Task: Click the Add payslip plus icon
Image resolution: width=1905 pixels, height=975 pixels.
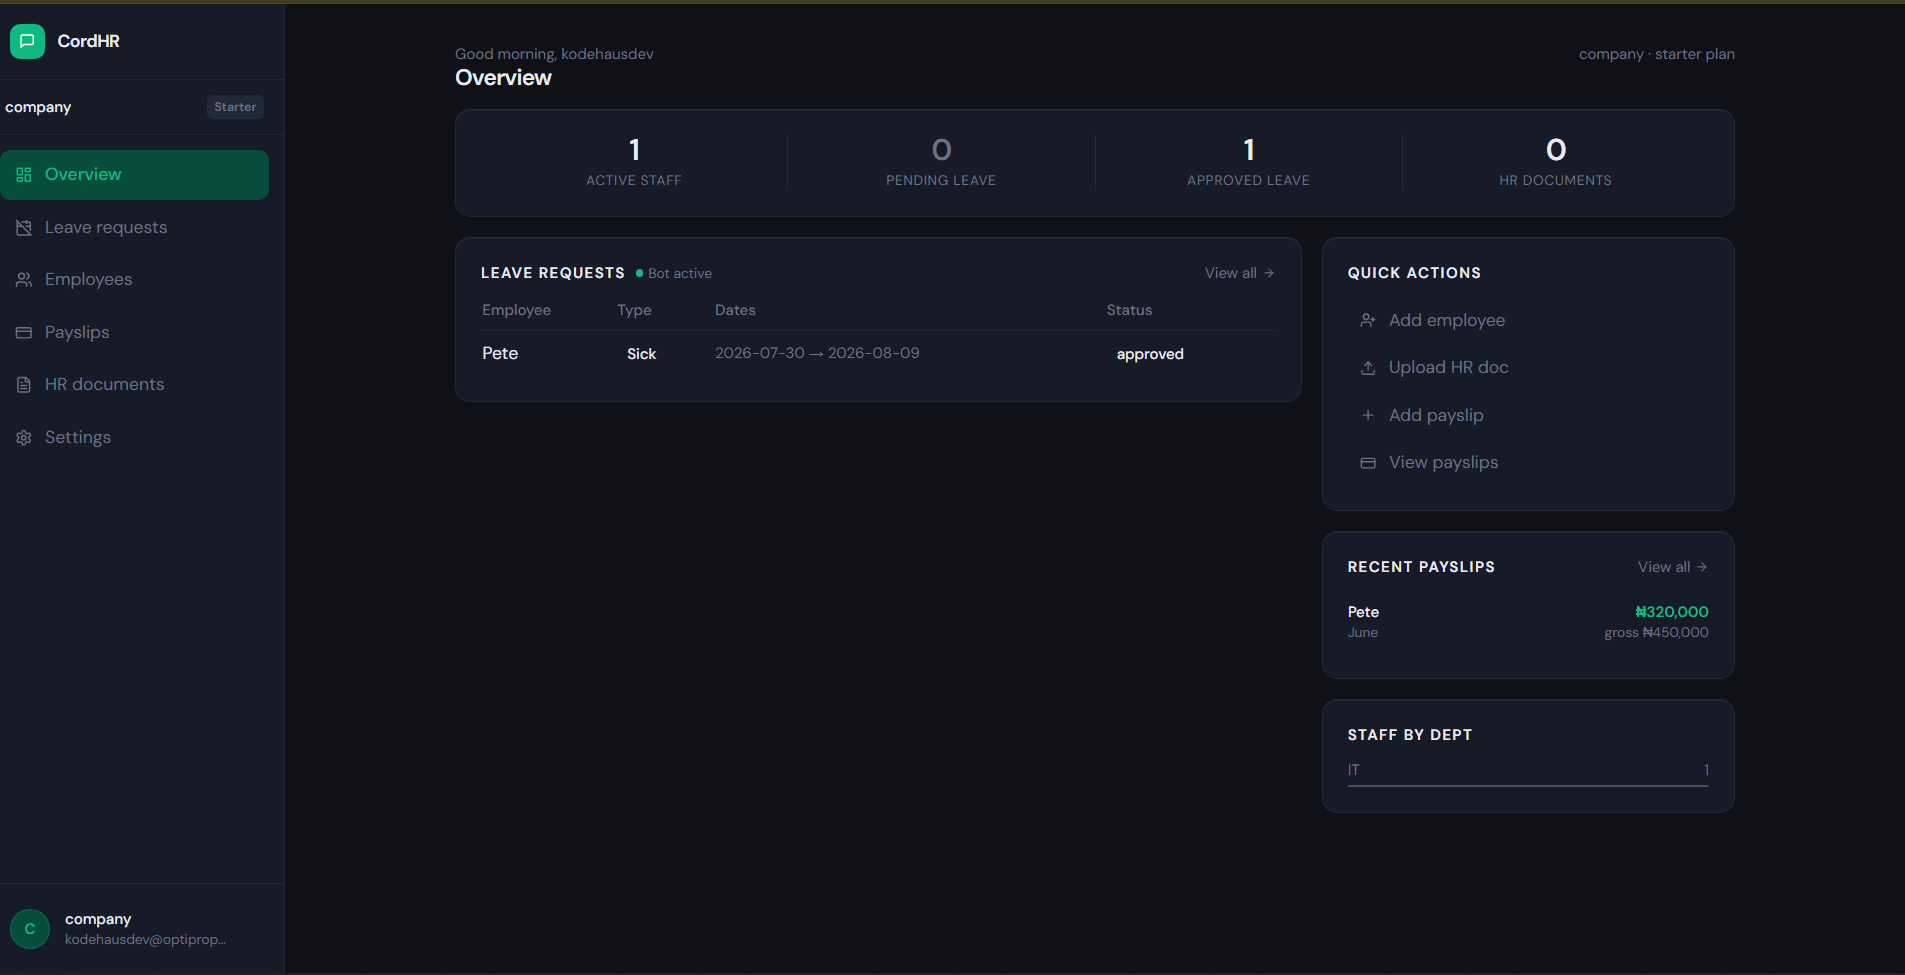Action: [x=1368, y=415]
